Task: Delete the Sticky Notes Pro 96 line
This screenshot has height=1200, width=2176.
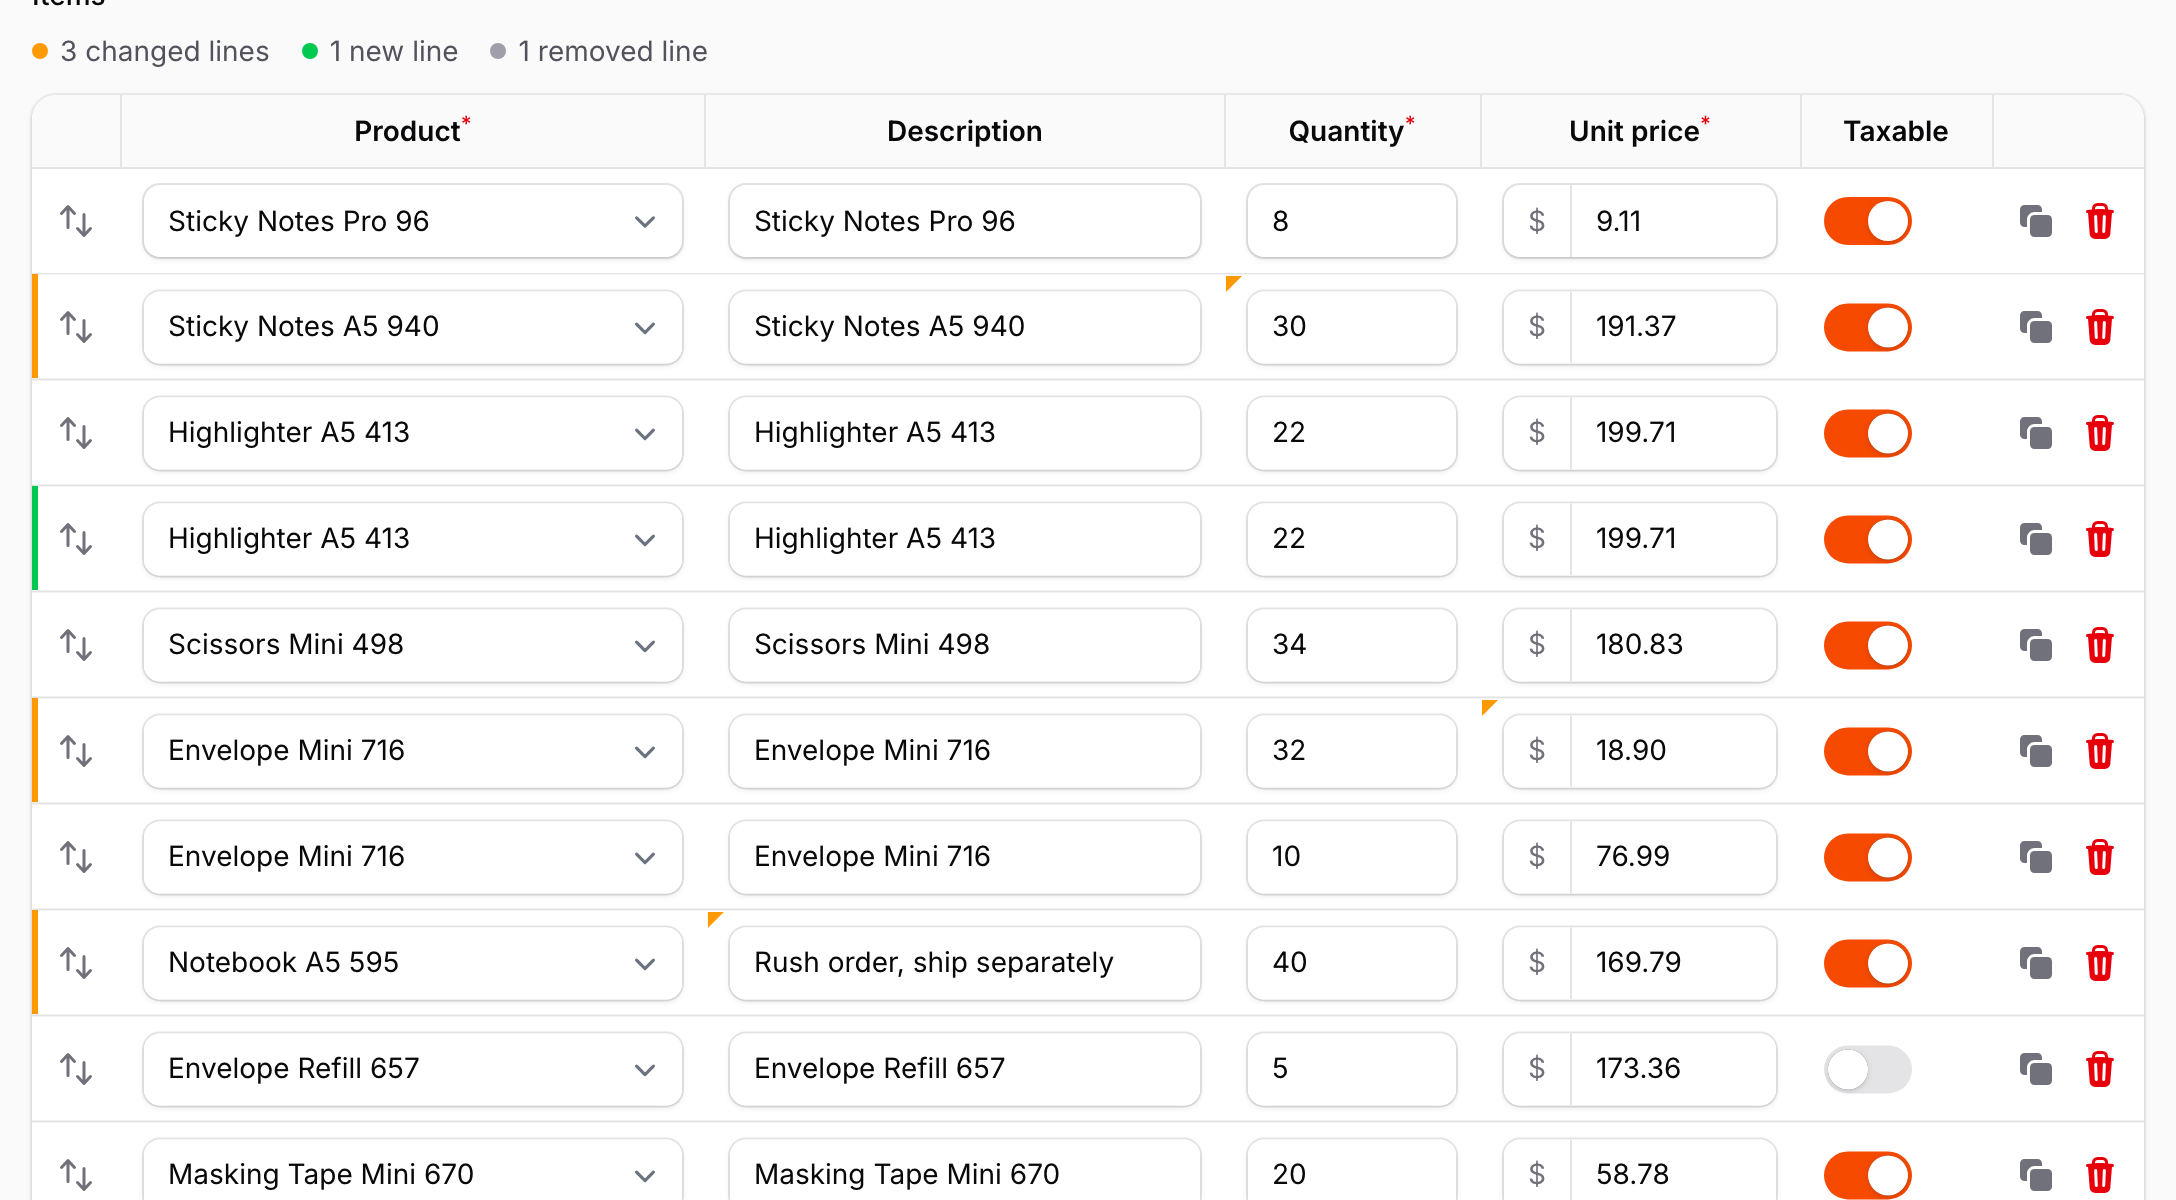Action: 2099,221
